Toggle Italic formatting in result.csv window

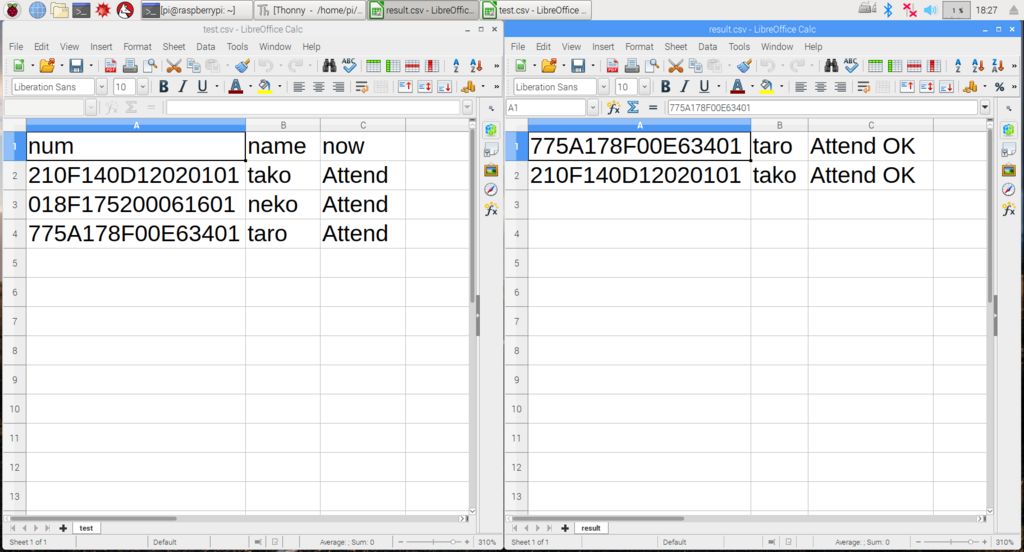[683, 87]
